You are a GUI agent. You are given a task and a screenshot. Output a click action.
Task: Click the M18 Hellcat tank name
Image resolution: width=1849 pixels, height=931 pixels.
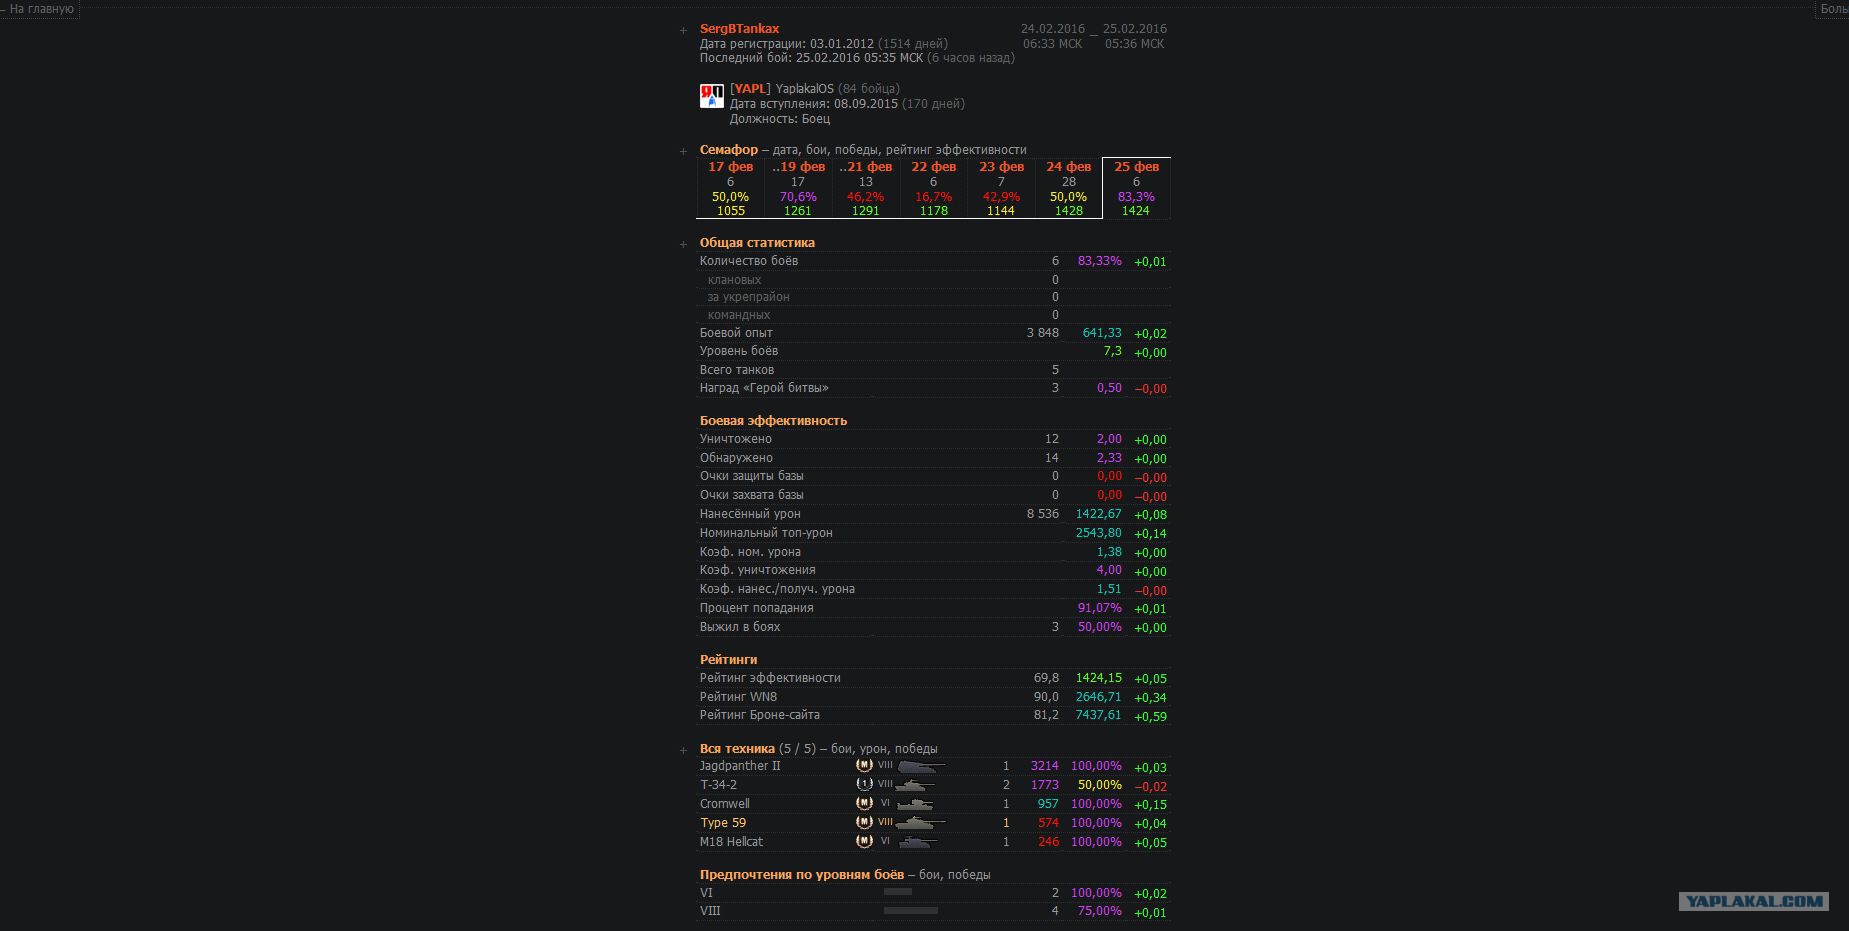(733, 842)
